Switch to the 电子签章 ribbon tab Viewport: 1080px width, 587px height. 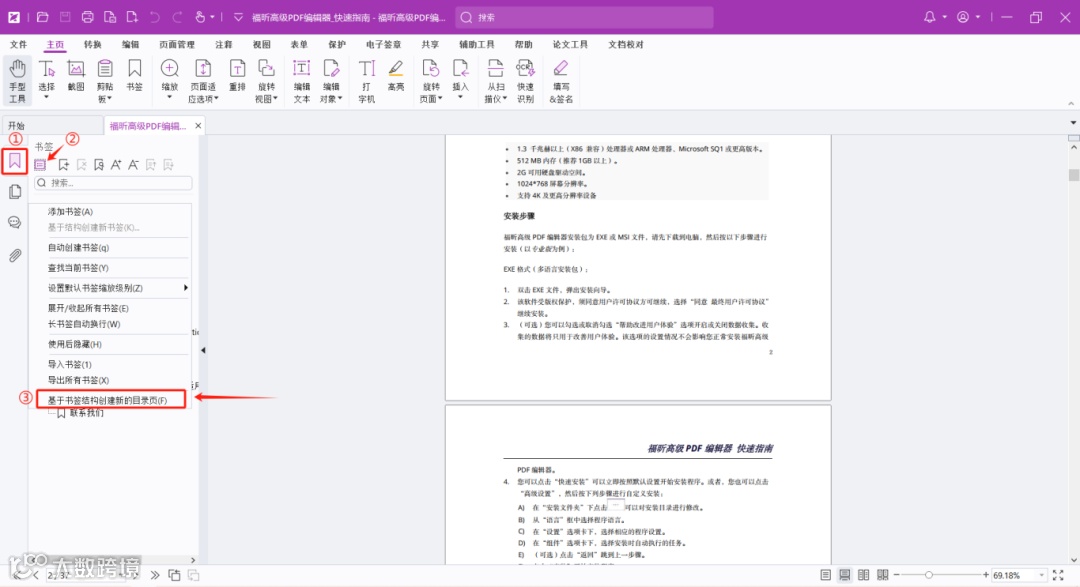[x=384, y=44]
